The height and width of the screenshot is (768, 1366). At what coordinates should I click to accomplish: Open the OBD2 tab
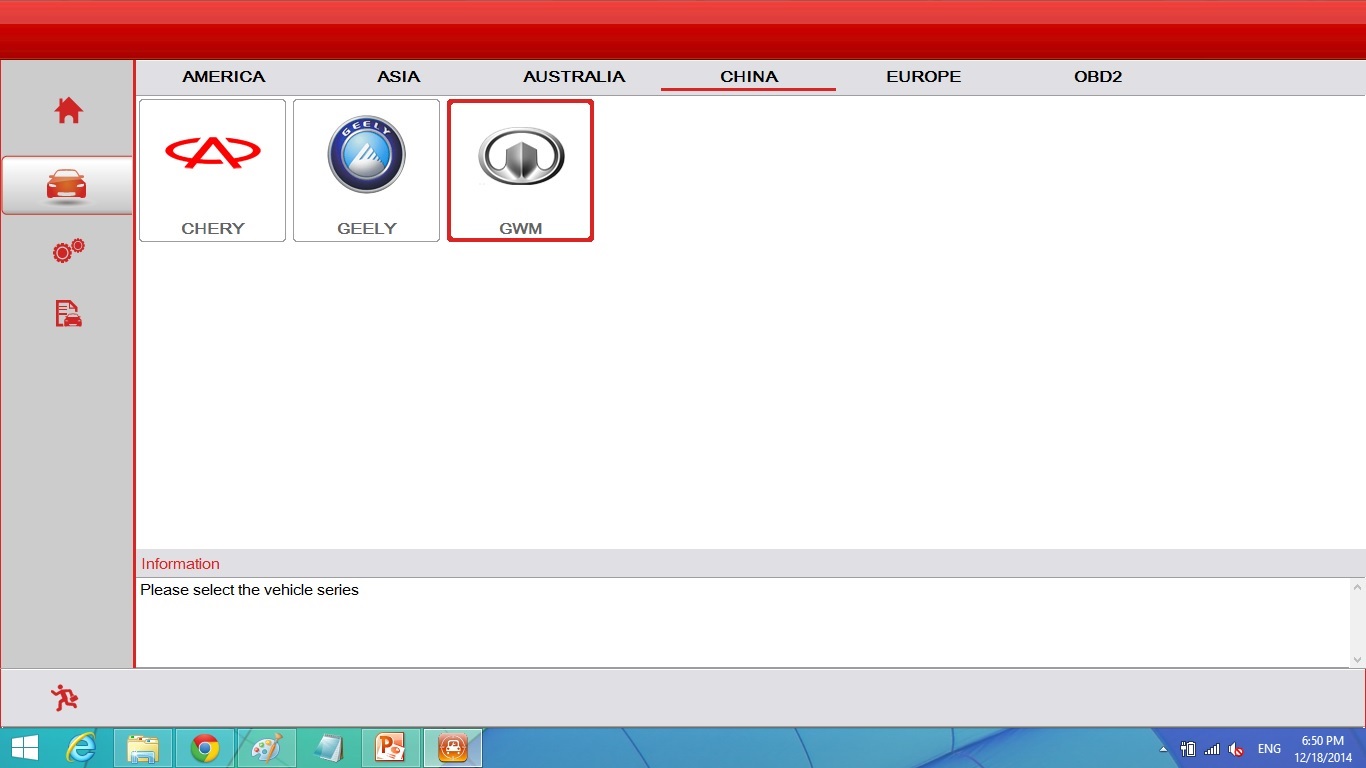click(x=1098, y=76)
